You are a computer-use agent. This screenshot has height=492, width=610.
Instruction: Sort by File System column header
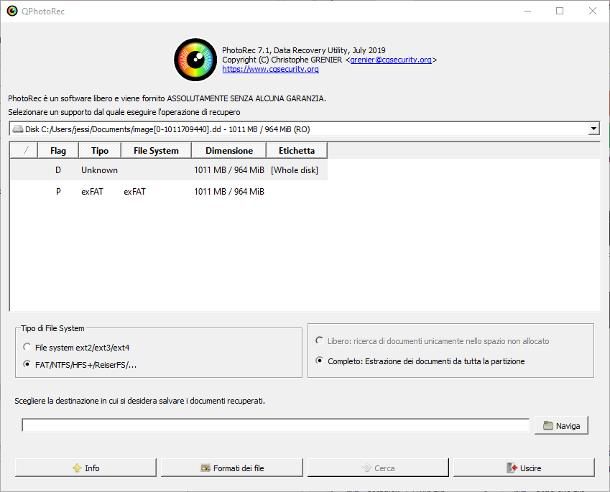point(156,151)
